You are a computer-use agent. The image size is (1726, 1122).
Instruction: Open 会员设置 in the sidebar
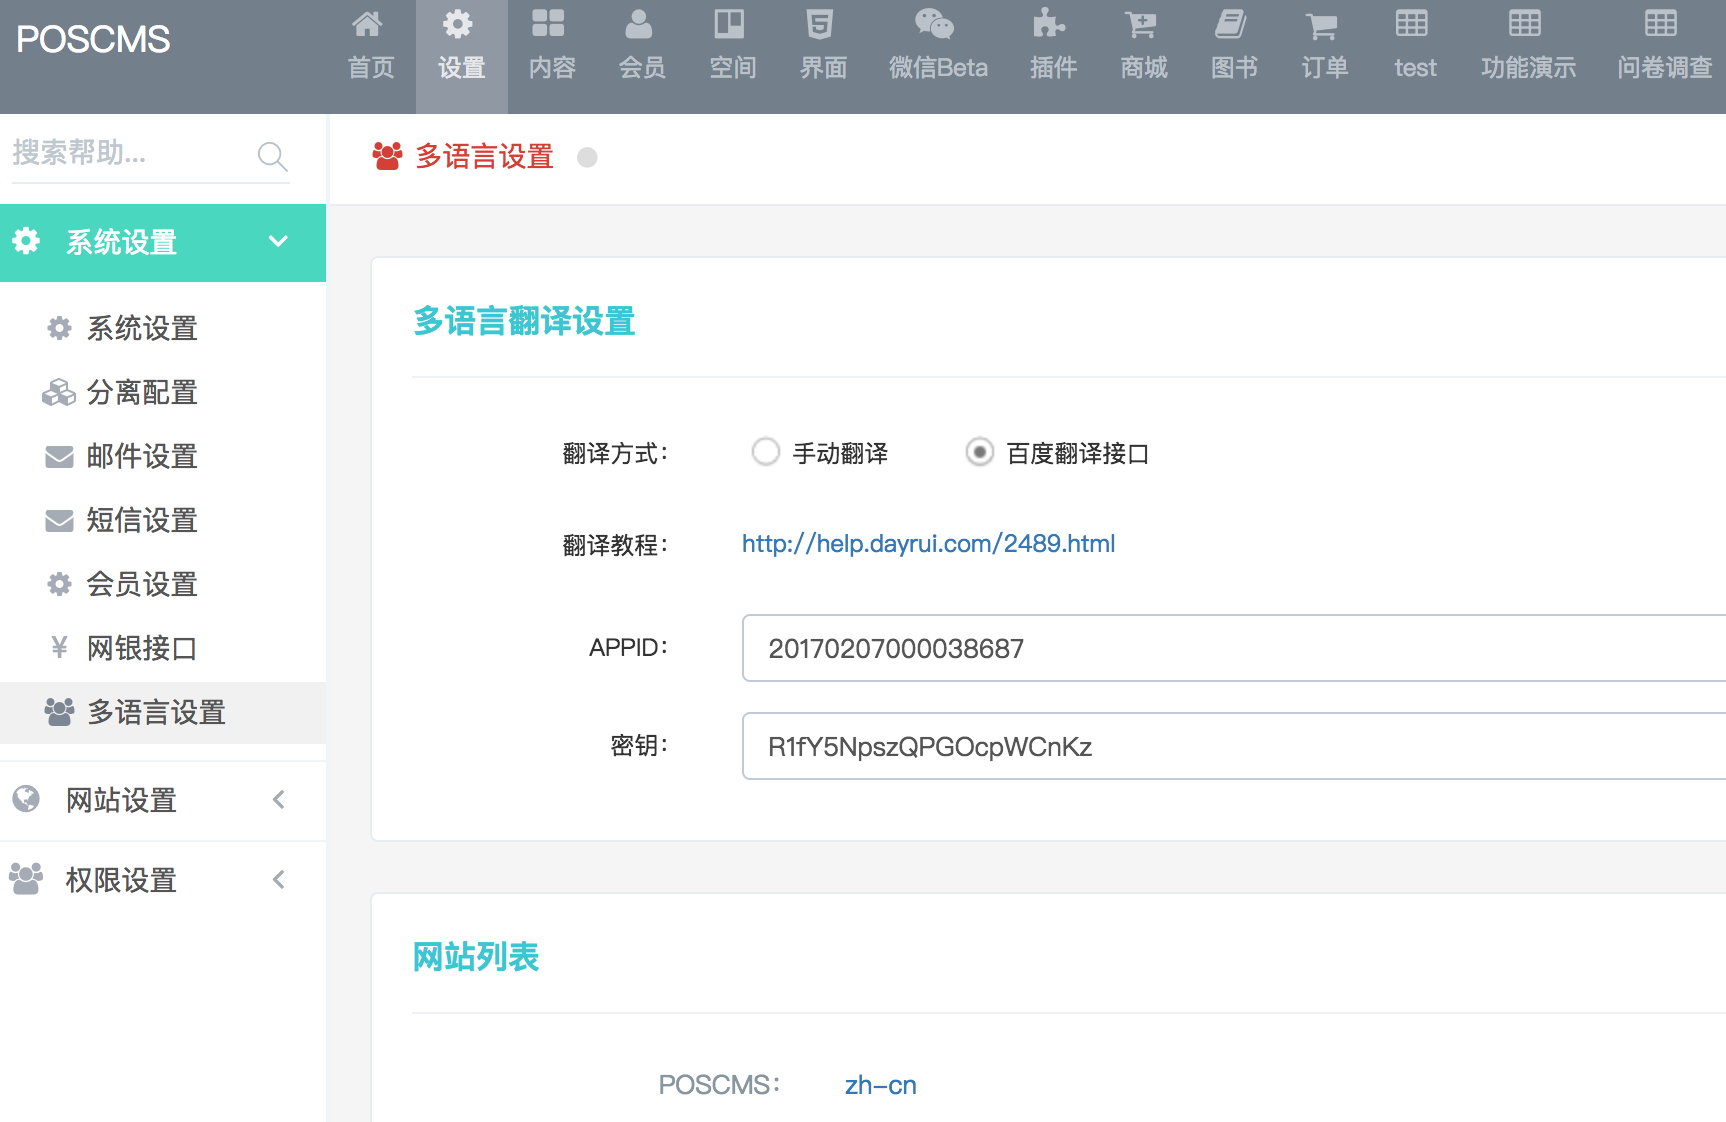coord(142,584)
